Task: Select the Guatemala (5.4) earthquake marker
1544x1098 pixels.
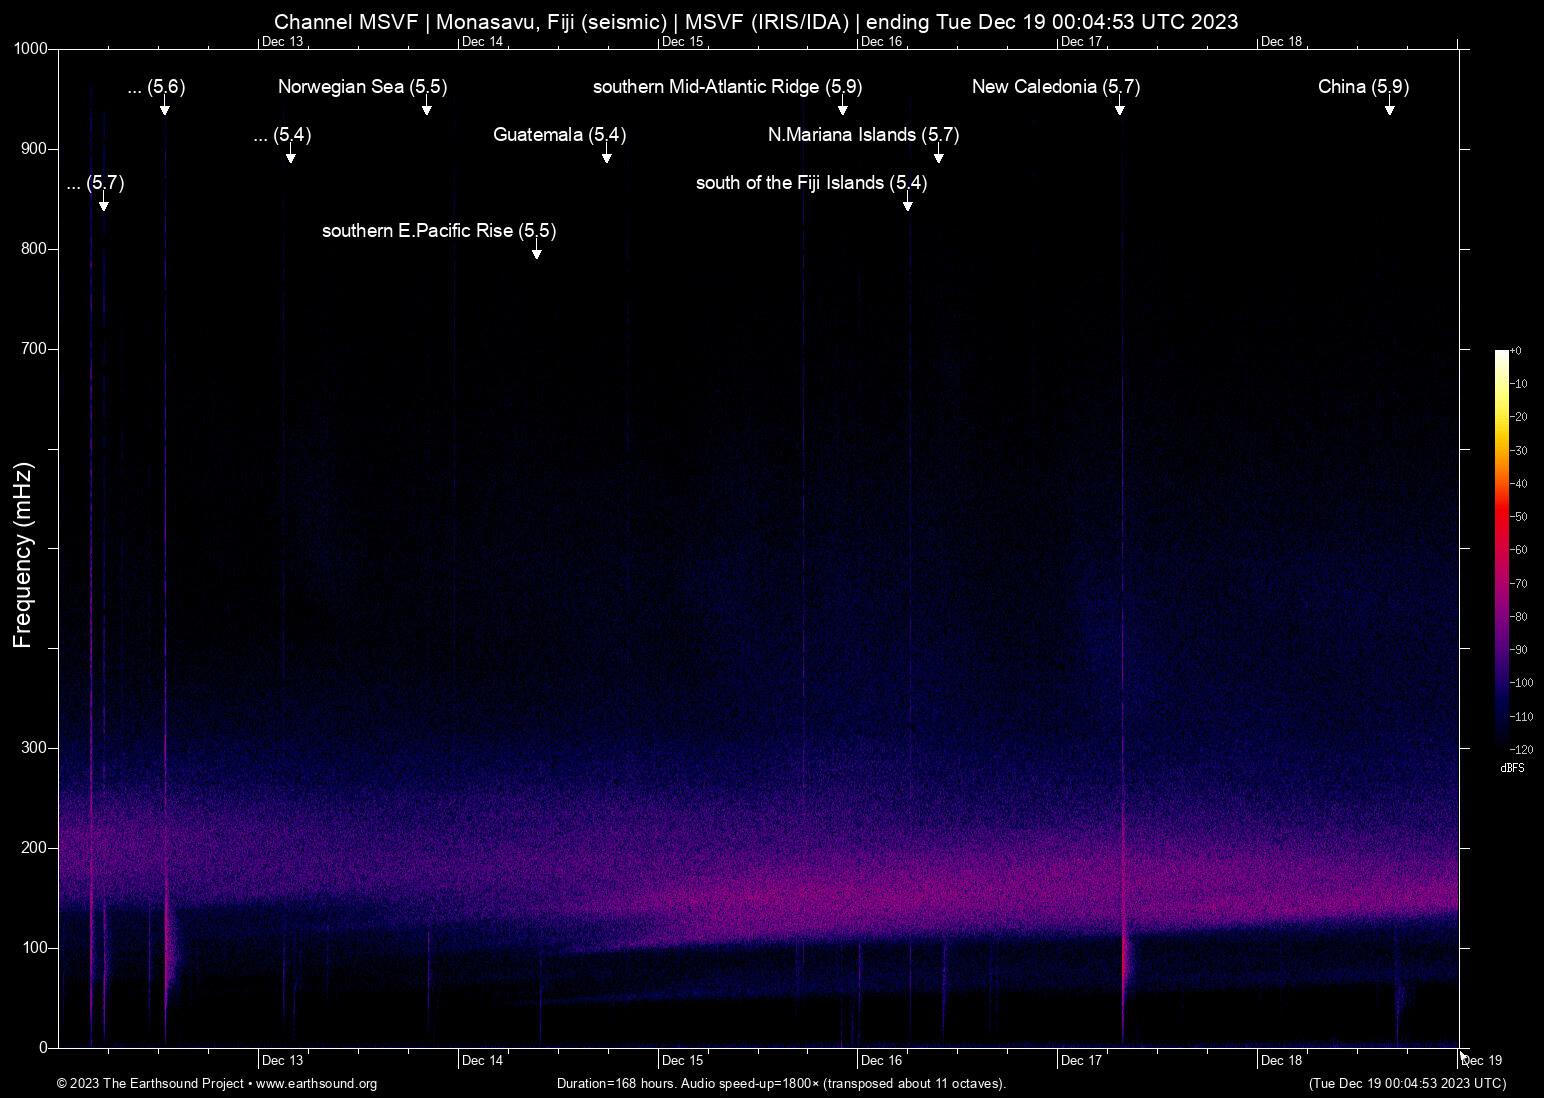Action: (606, 158)
